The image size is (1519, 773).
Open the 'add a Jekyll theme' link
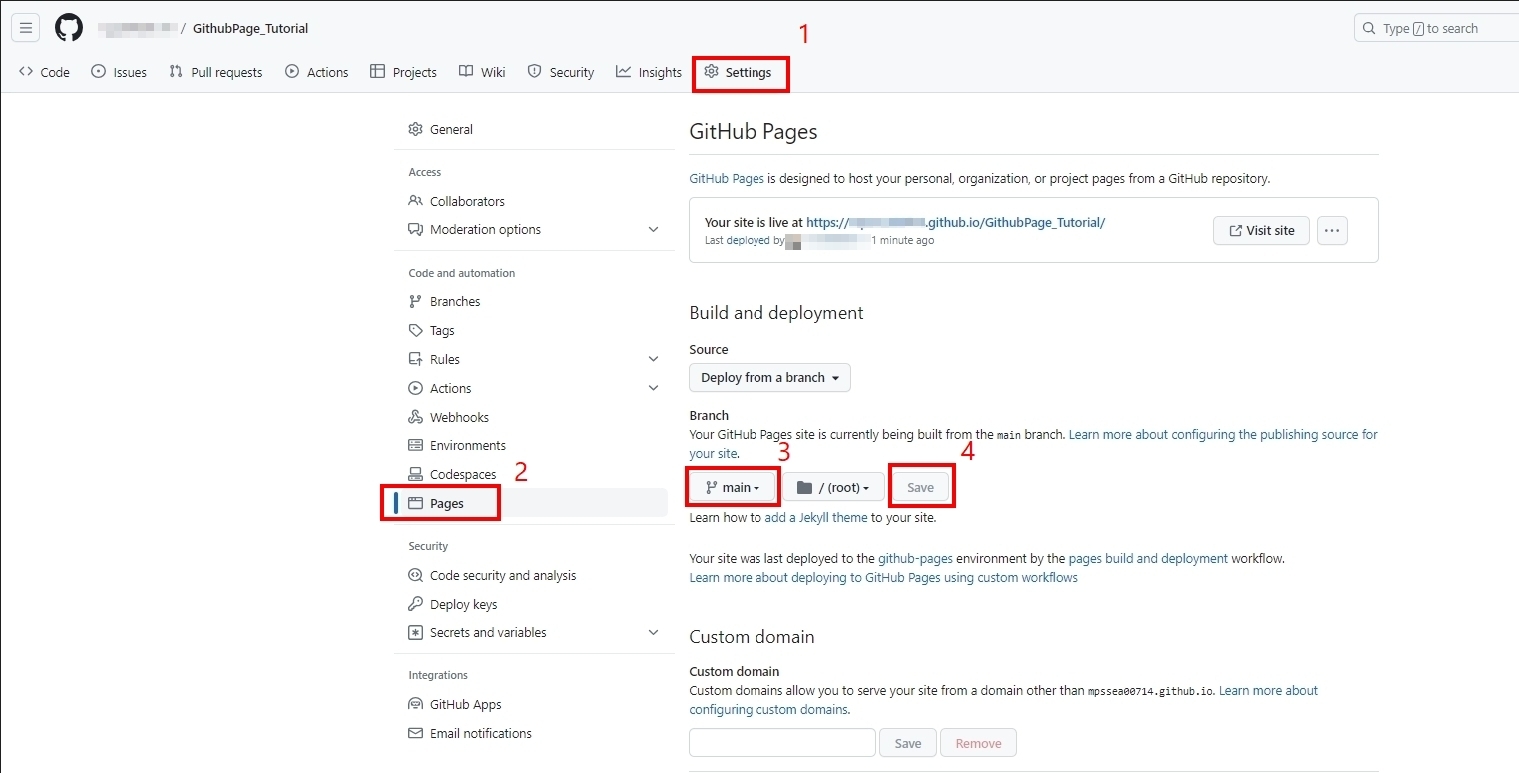pyautogui.click(x=816, y=517)
